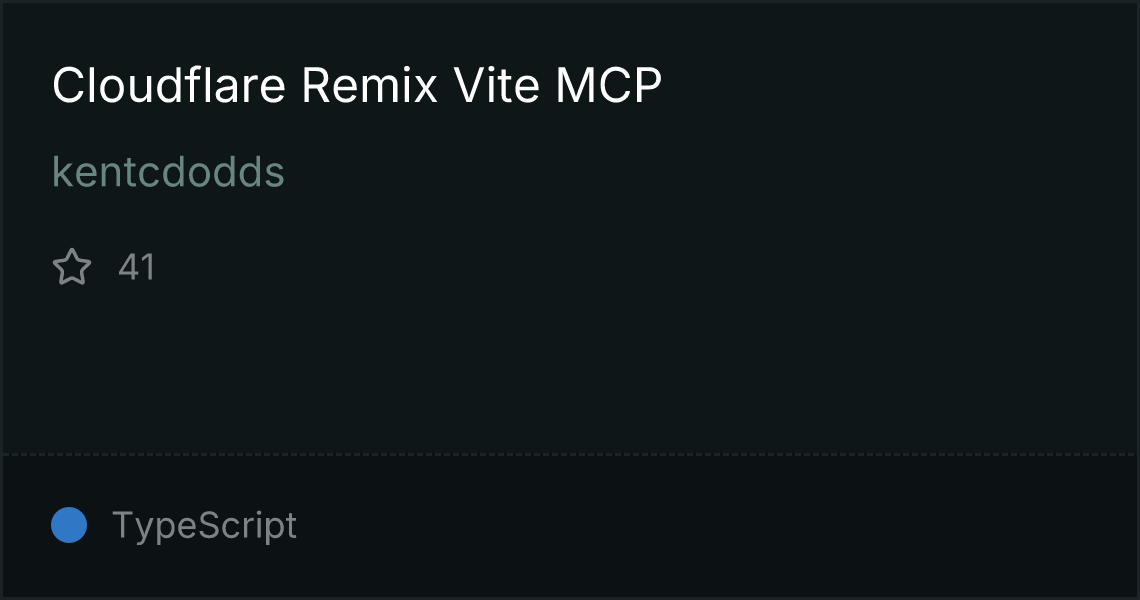Click the word Remix in the title
Image resolution: width=1140 pixels, height=600 pixels.
pos(369,85)
